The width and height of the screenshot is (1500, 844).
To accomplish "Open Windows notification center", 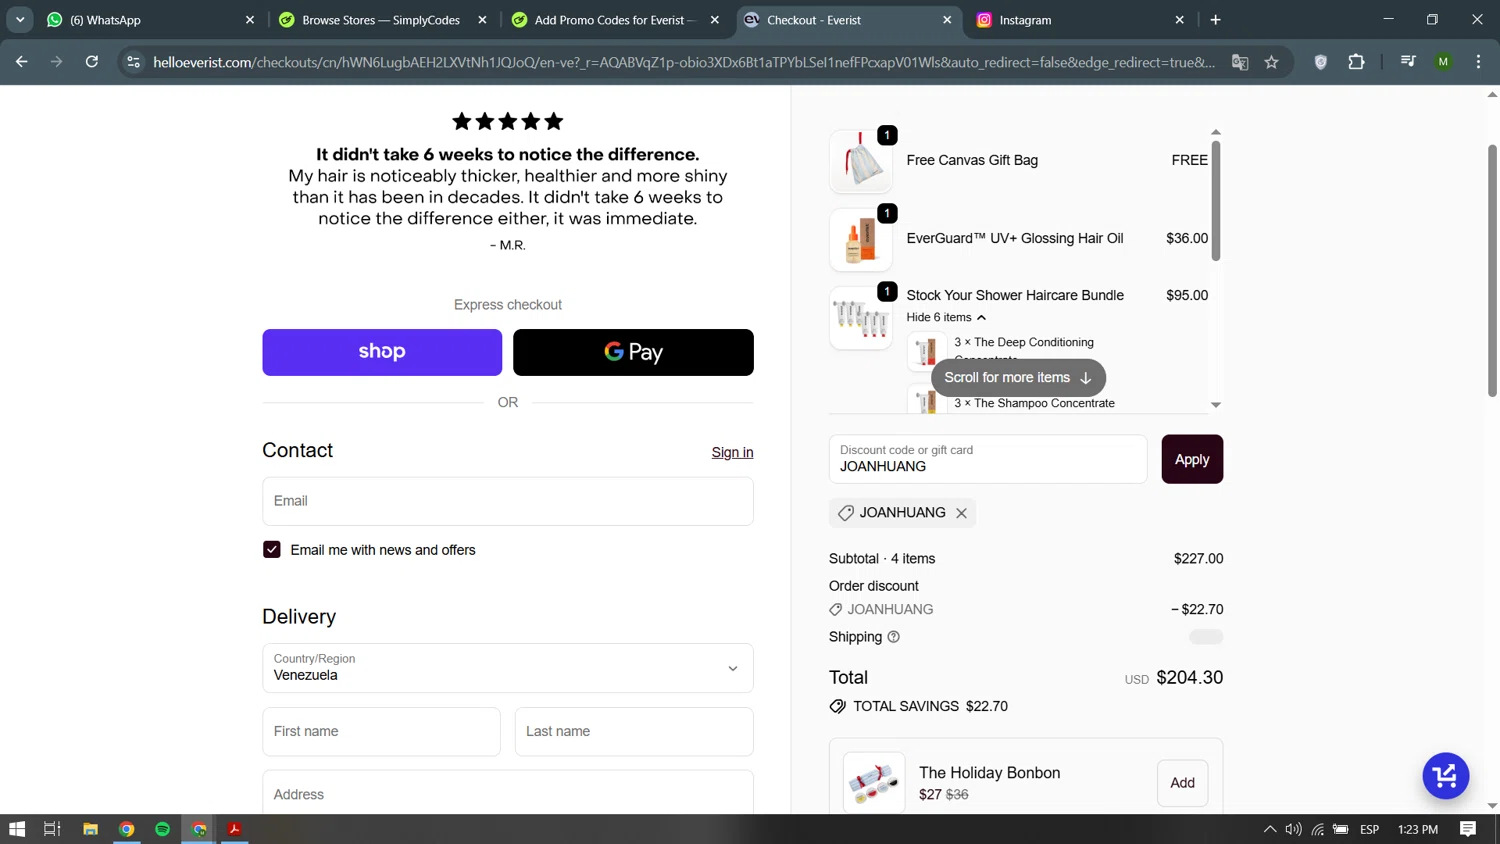I will tap(1468, 829).
